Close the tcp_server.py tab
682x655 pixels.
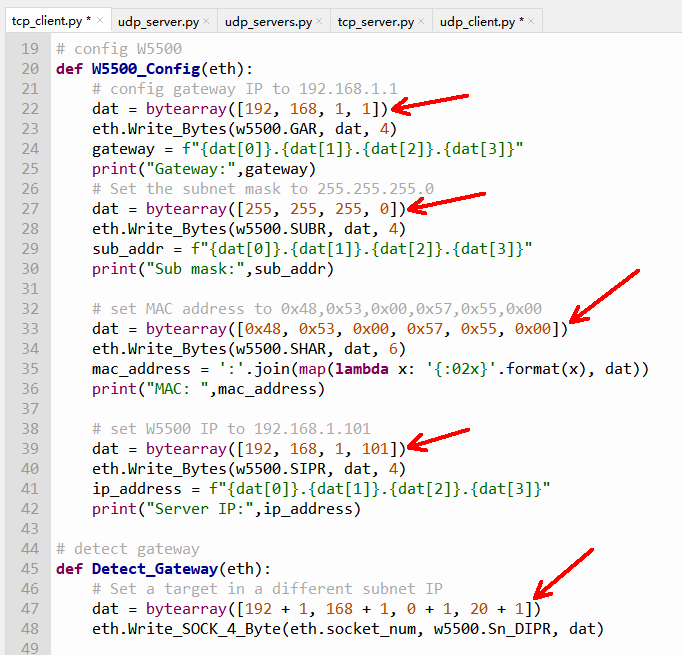pyautogui.click(x=421, y=21)
